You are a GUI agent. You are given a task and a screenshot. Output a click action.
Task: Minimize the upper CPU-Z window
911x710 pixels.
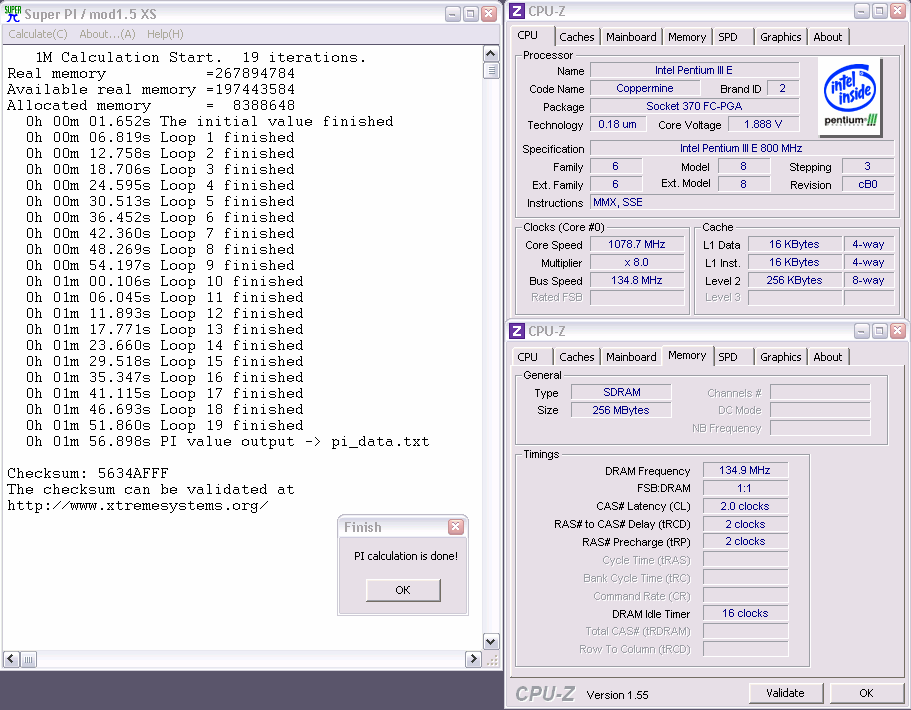862,11
